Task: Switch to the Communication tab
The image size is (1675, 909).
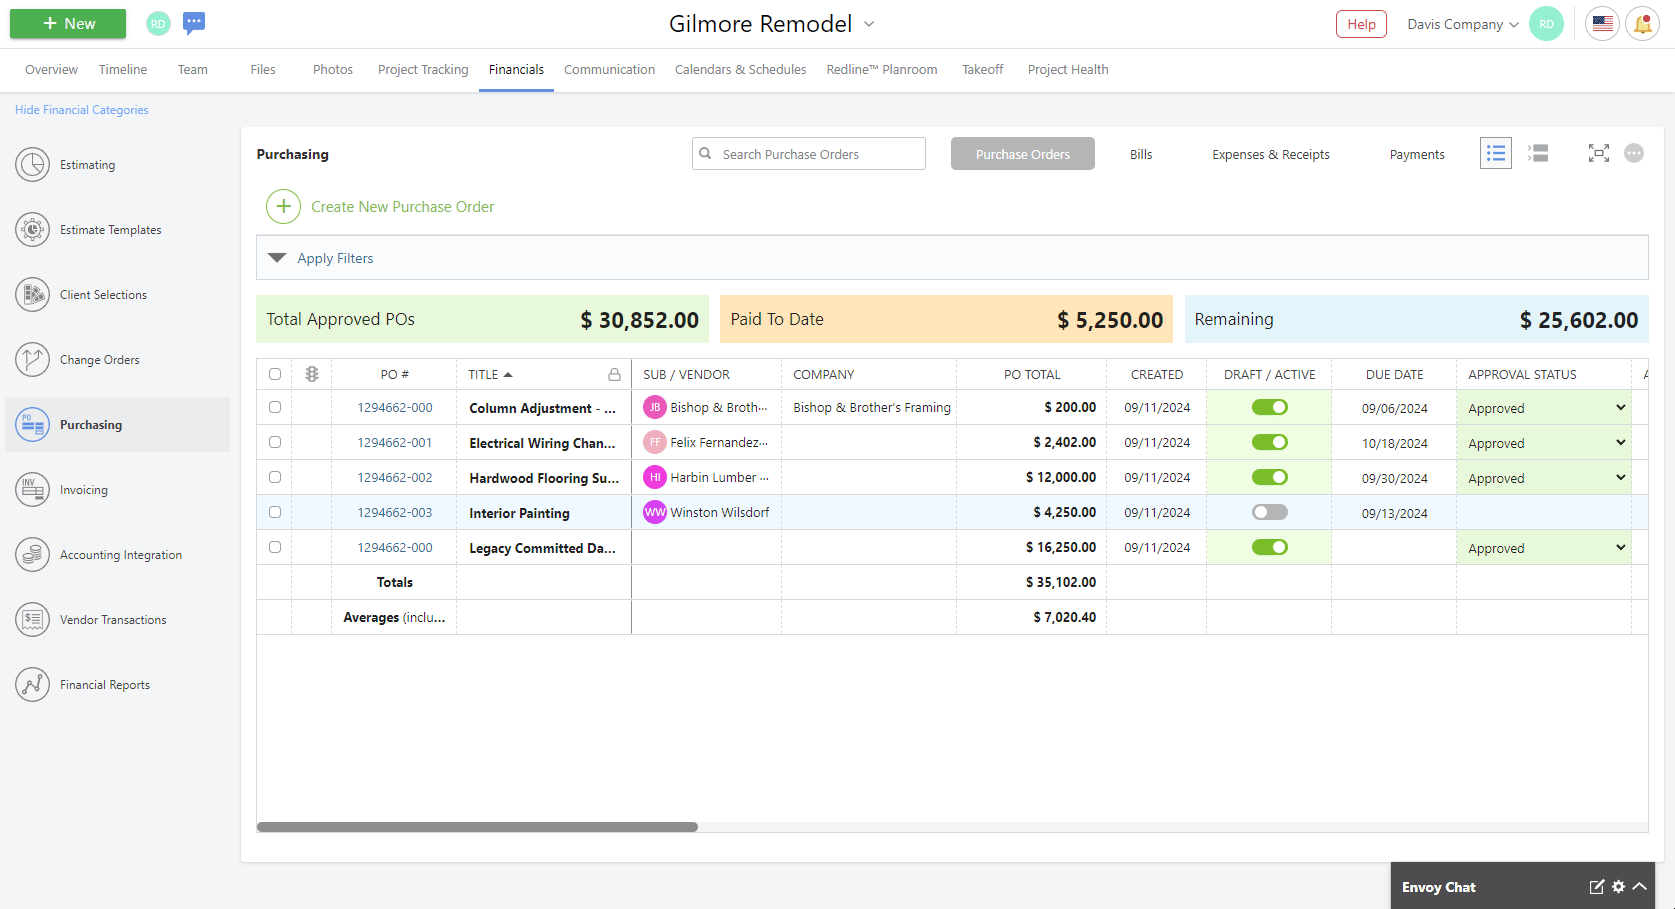Action: pyautogui.click(x=609, y=69)
